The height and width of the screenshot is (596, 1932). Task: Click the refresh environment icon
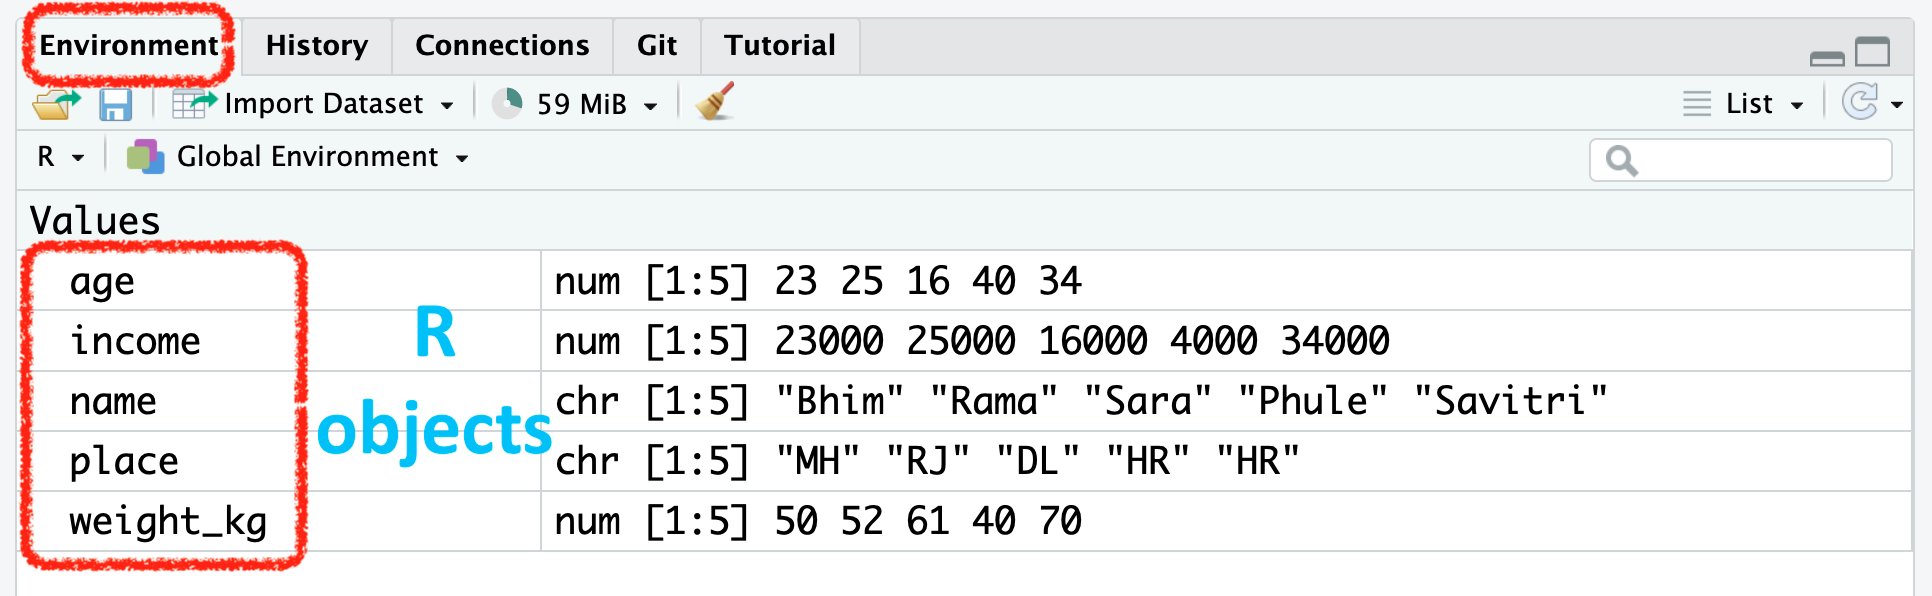point(1860,102)
